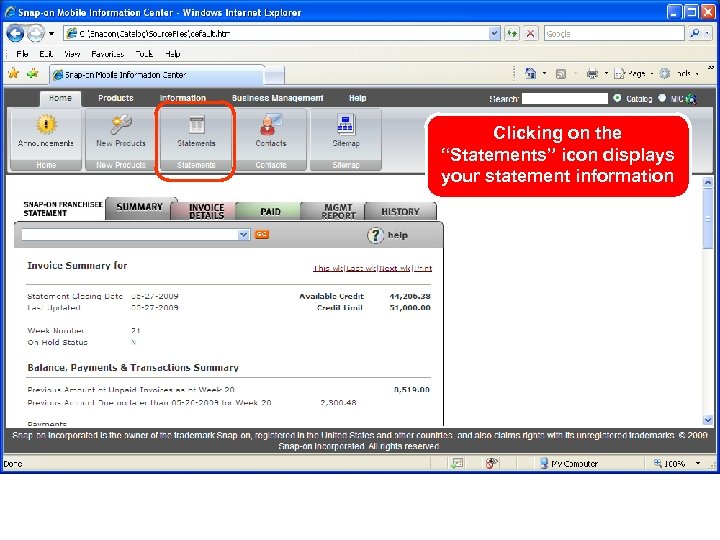Click the Print link in invoice summary
The width and height of the screenshot is (720, 540).
pos(423,268)
